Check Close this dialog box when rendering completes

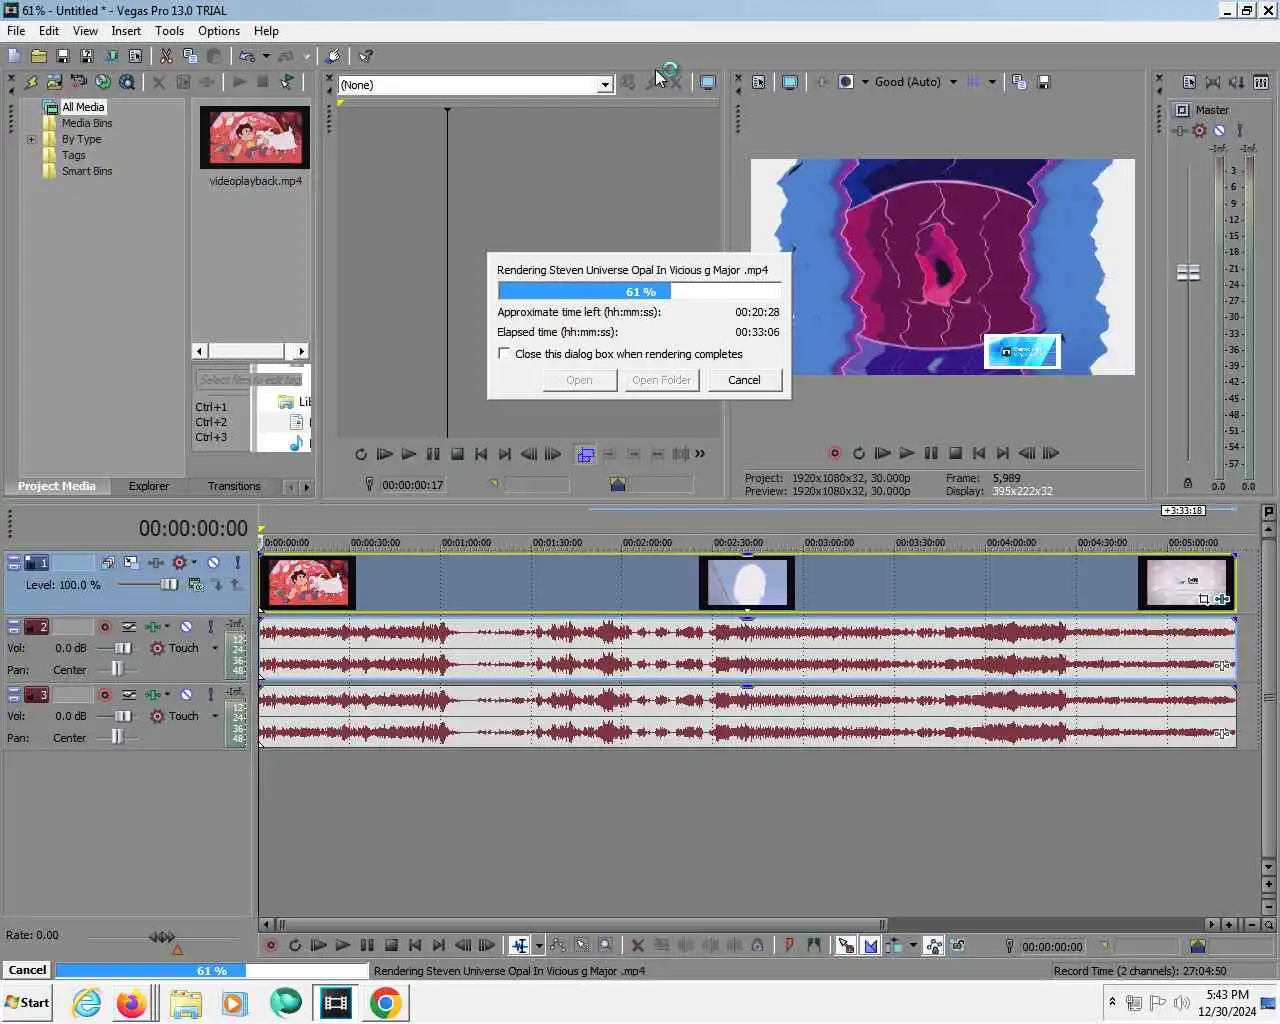[504, 354]
